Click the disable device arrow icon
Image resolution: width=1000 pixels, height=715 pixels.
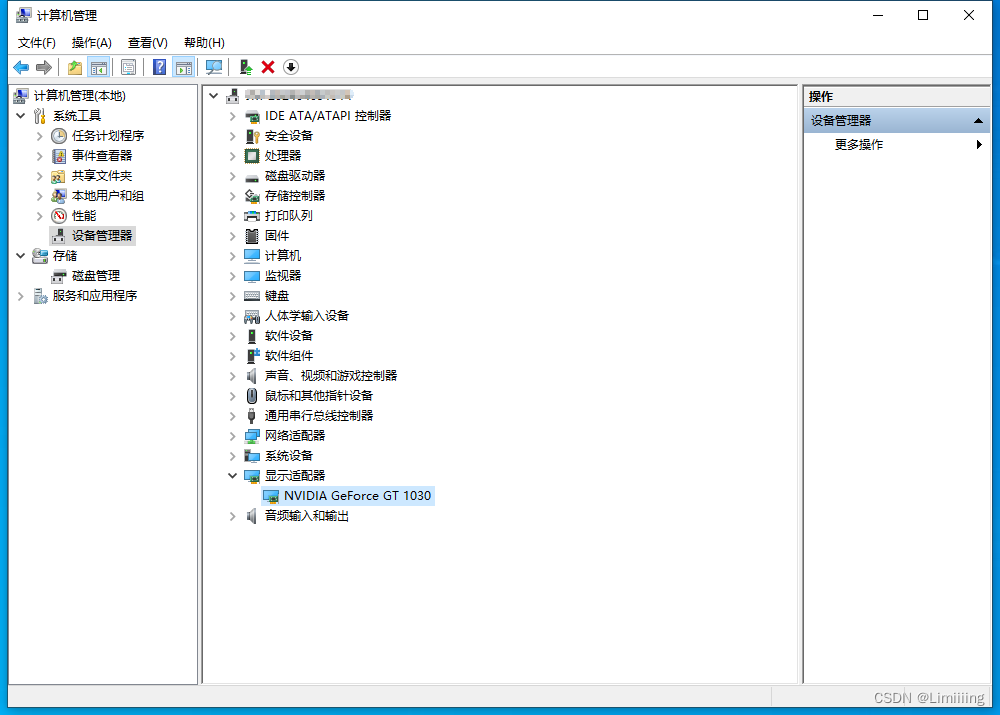coord(291,67)
